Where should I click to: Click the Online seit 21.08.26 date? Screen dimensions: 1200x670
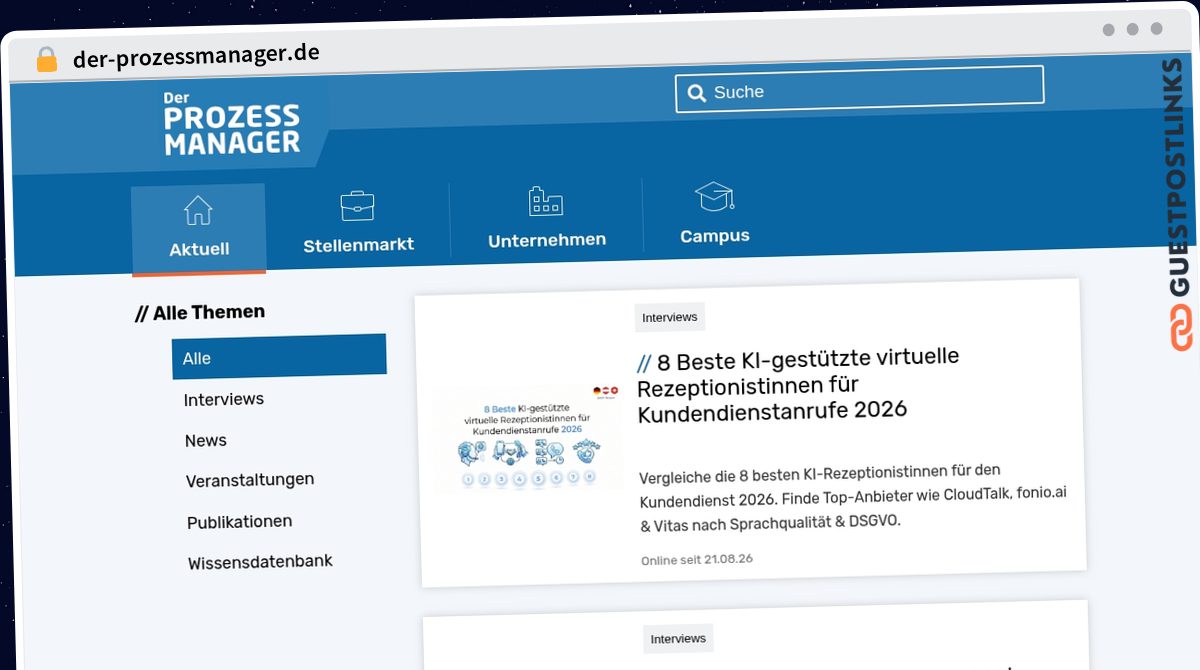[x=697, y=560]
